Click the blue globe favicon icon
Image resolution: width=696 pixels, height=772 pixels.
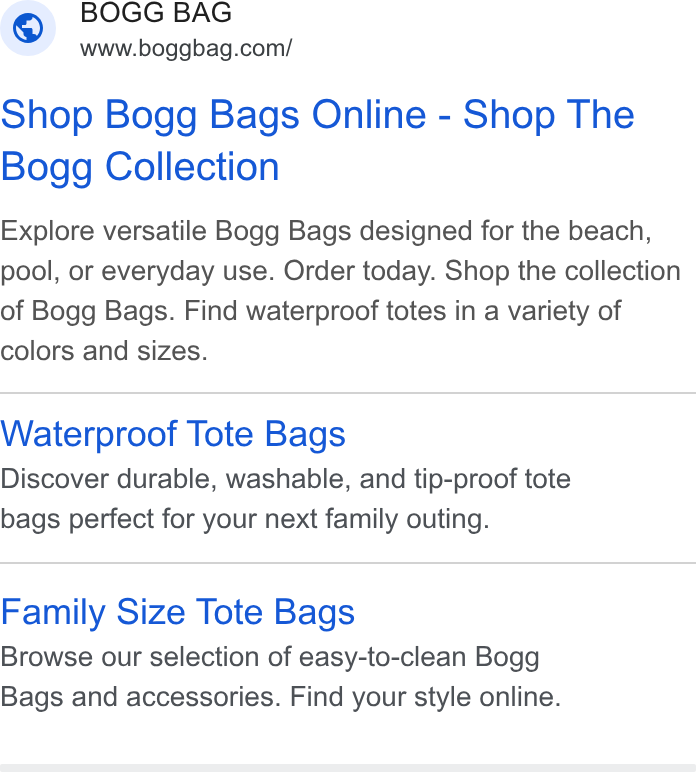click(28, 28)
